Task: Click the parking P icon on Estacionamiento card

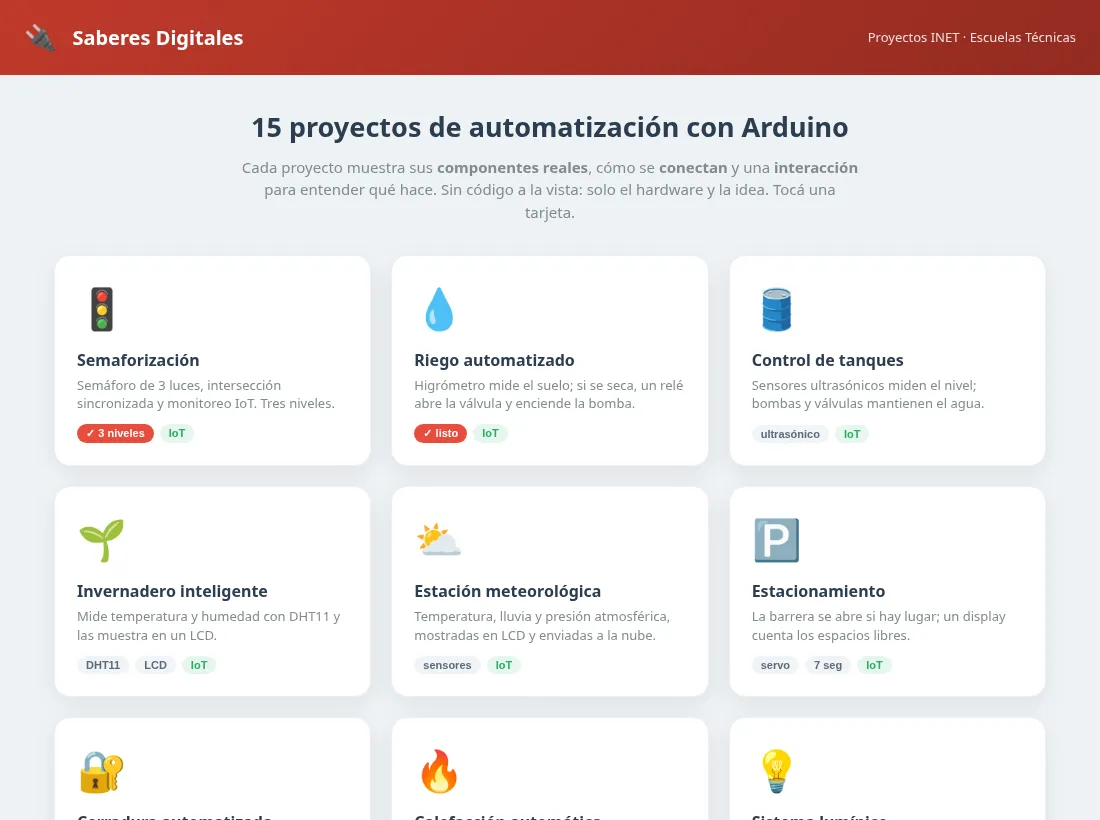Action: [777, 540]
